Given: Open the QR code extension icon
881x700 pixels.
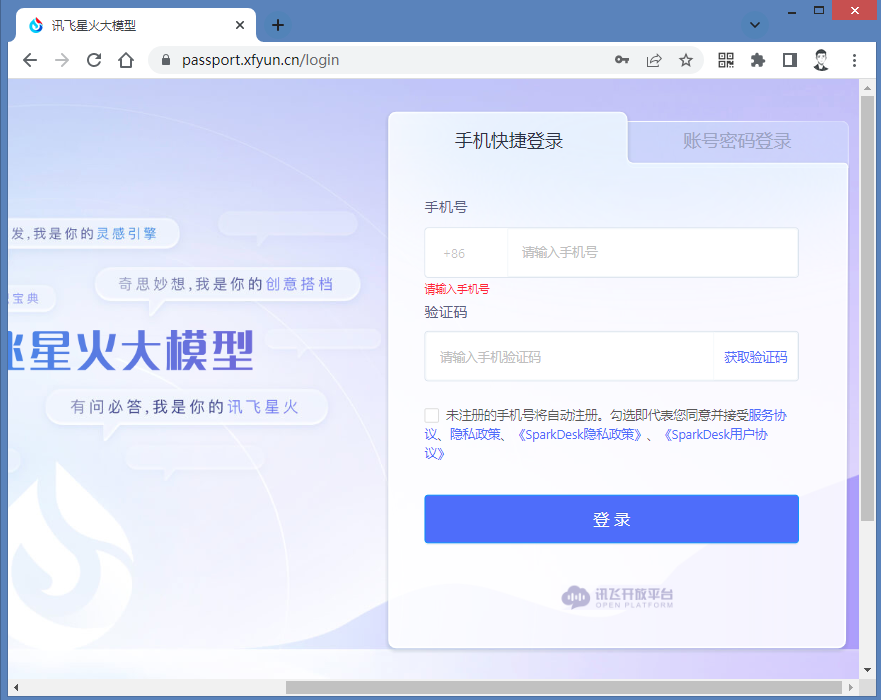Looking at the screenshot, I should (726, 60).
